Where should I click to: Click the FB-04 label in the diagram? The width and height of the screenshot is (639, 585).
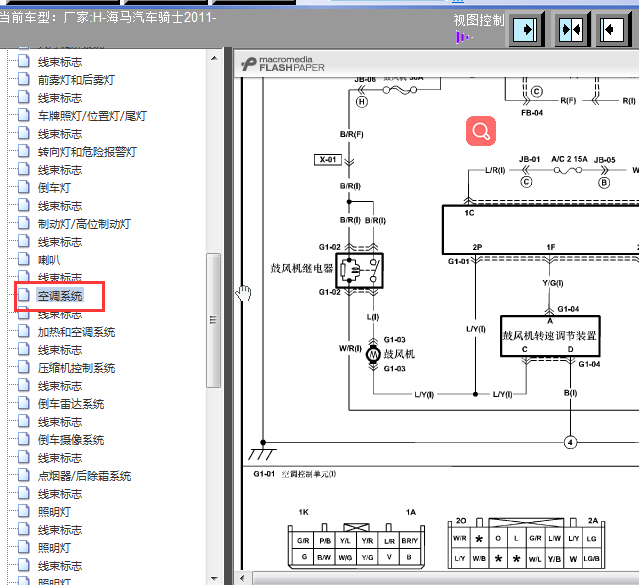click(532, 113)
